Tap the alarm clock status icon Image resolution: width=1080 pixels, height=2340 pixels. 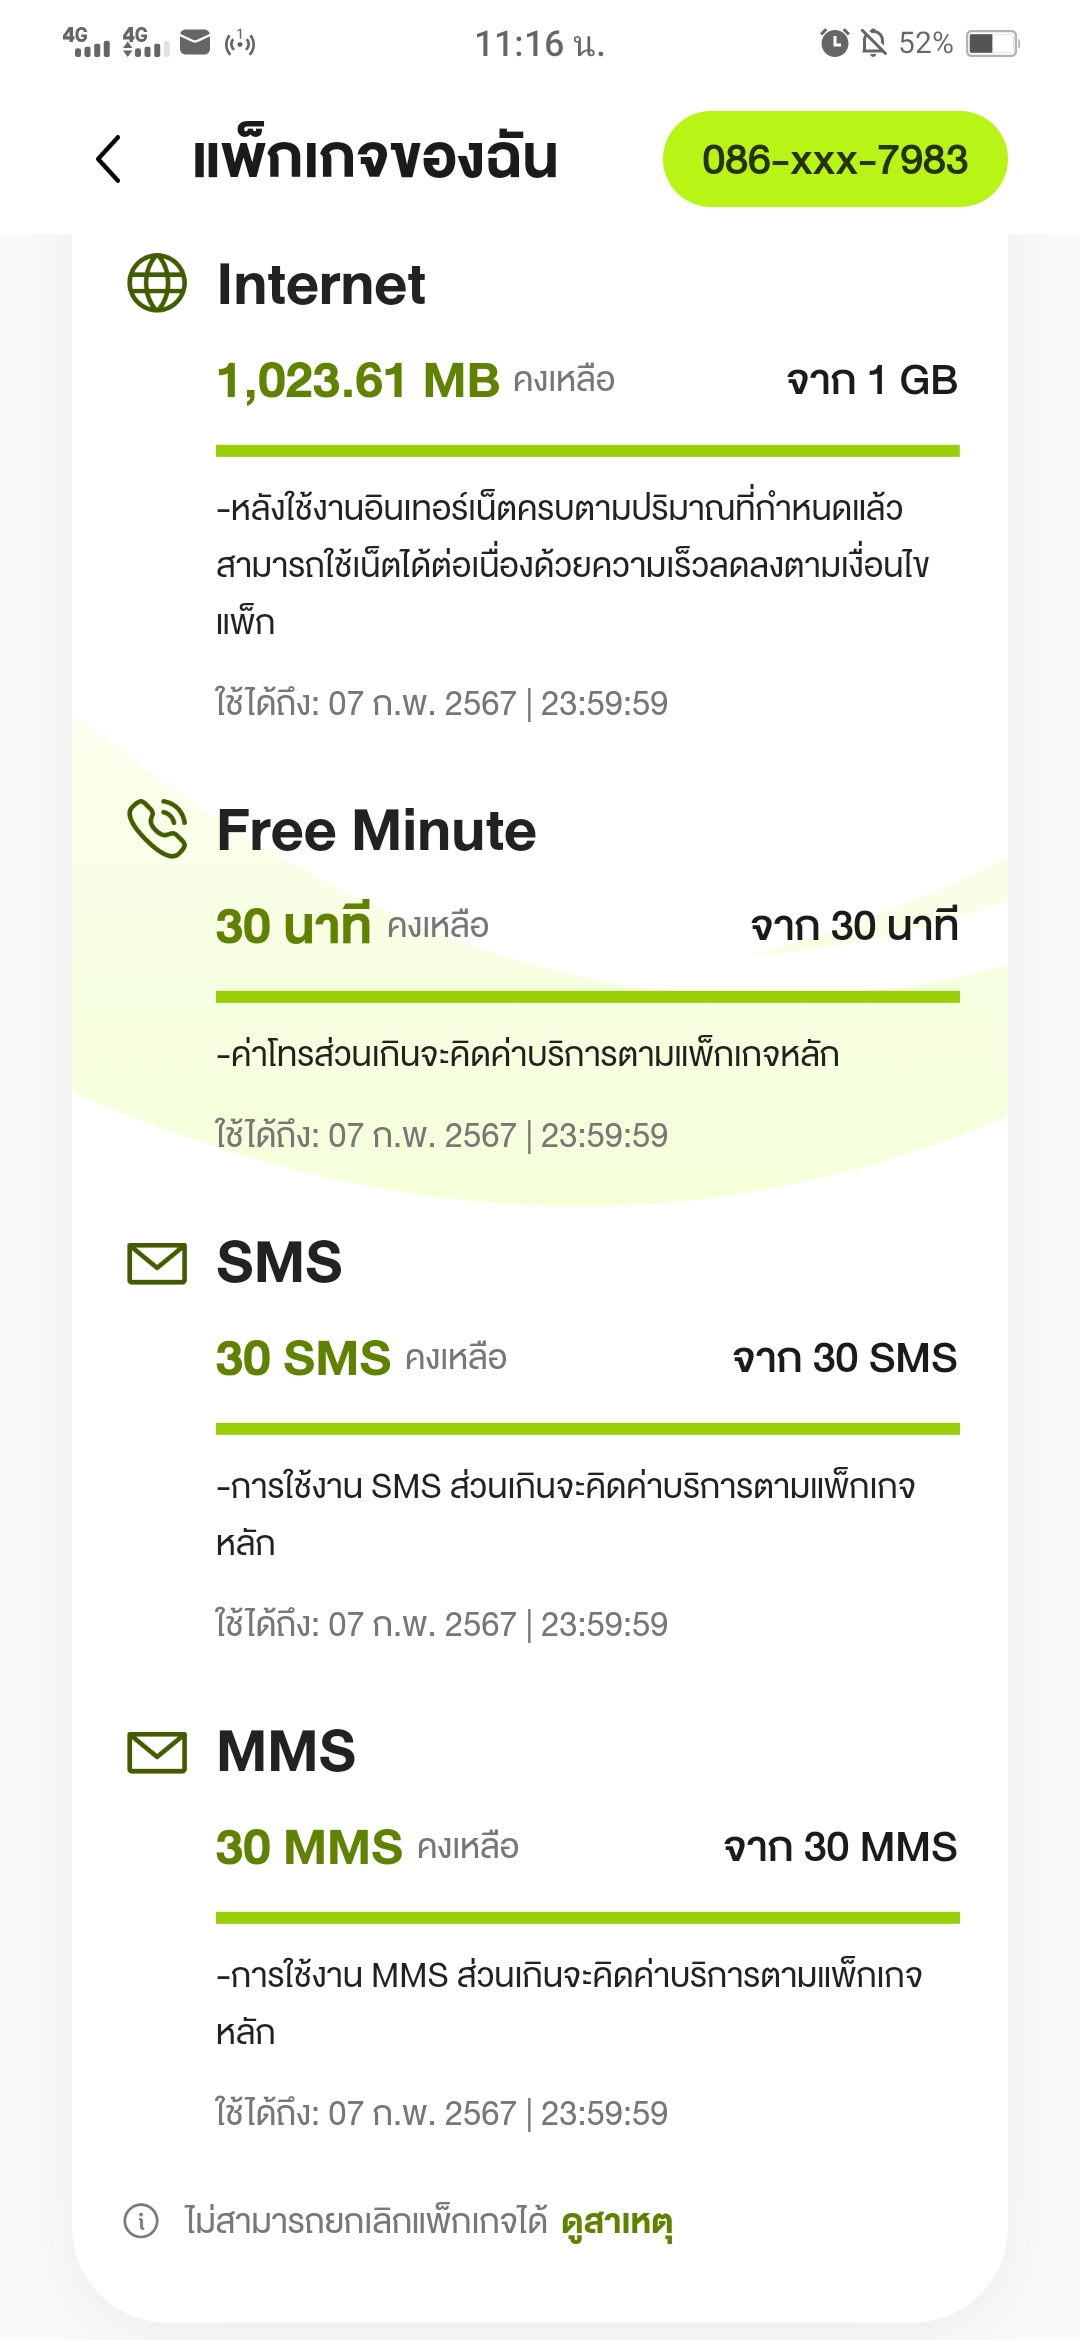(834, 43)
